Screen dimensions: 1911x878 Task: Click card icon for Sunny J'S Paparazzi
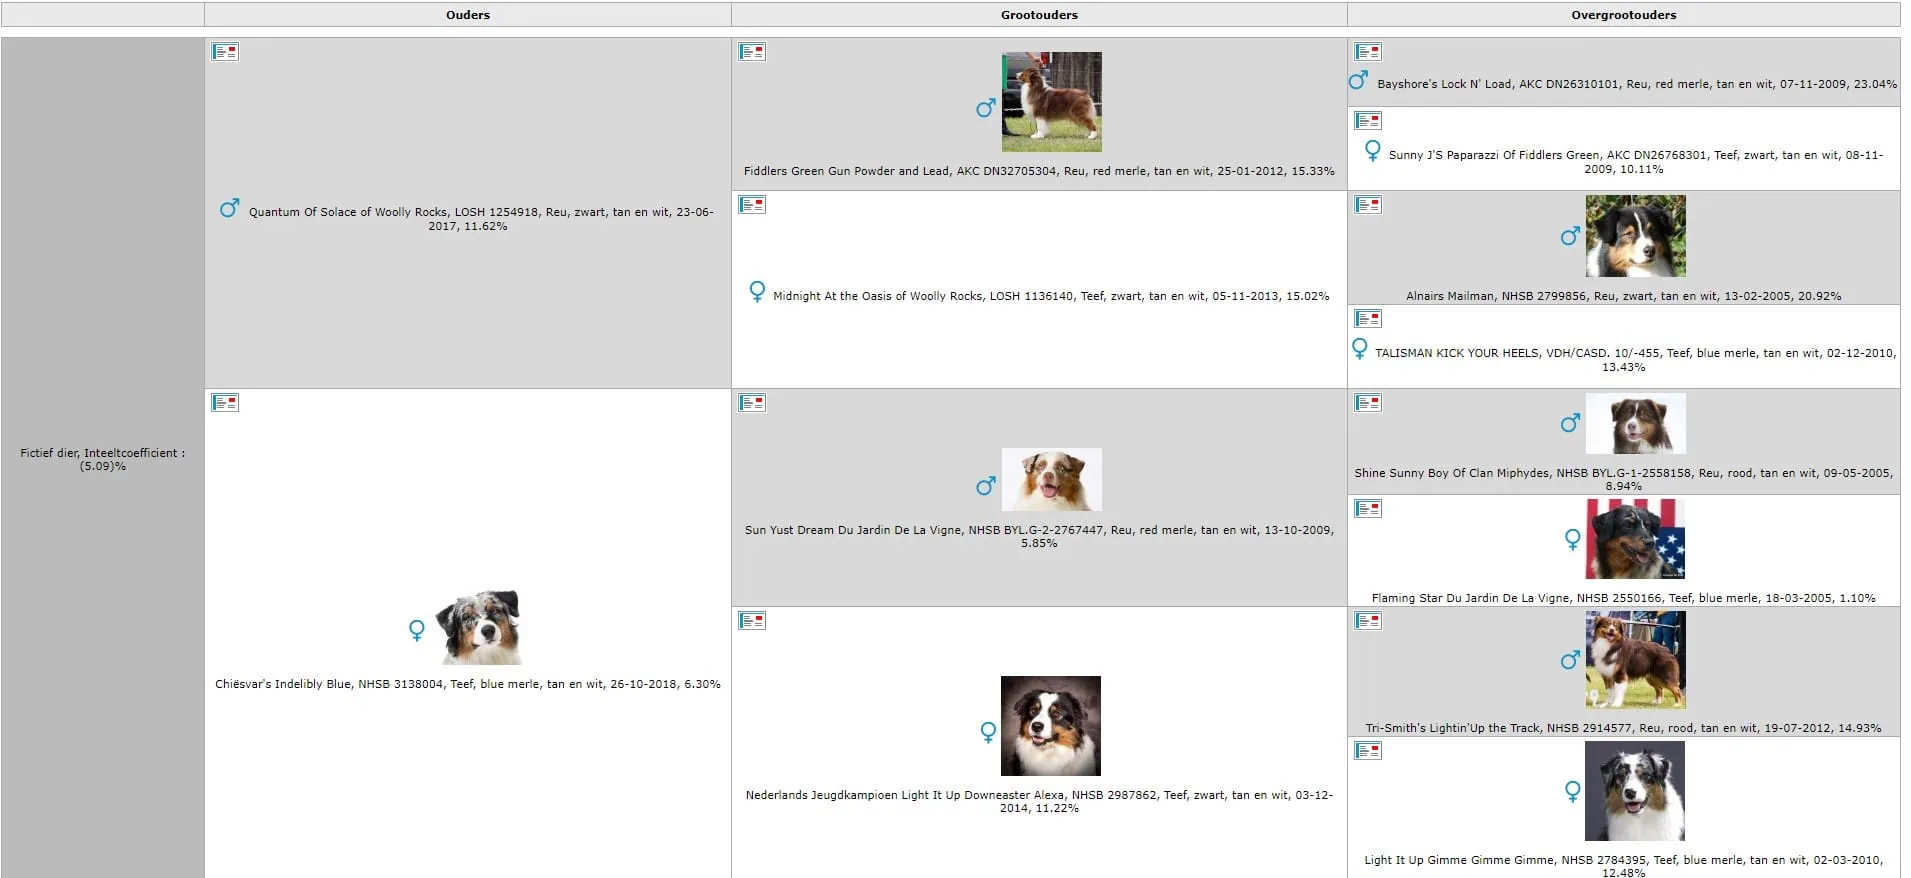[x=1368, y=121]
